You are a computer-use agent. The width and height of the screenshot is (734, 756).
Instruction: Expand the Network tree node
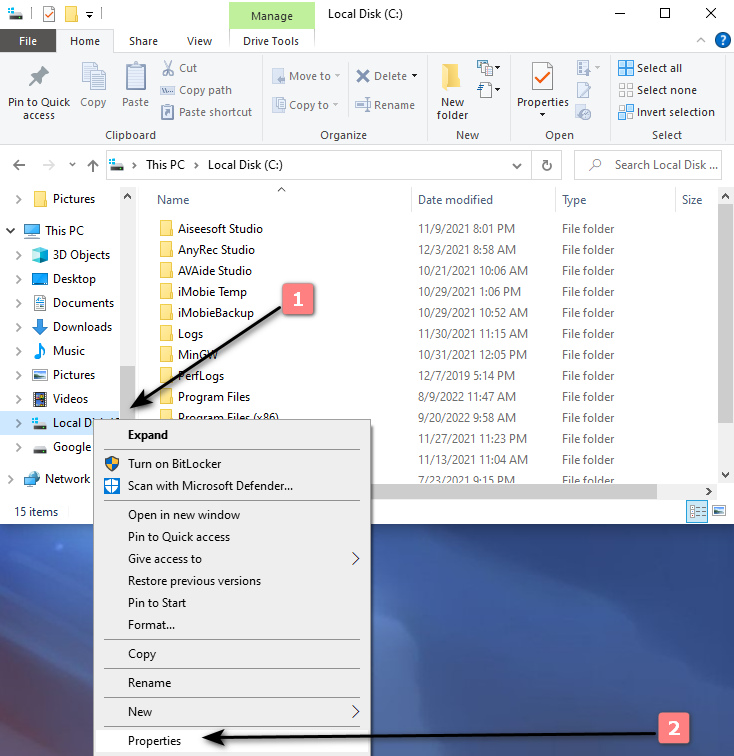point(11,479)
